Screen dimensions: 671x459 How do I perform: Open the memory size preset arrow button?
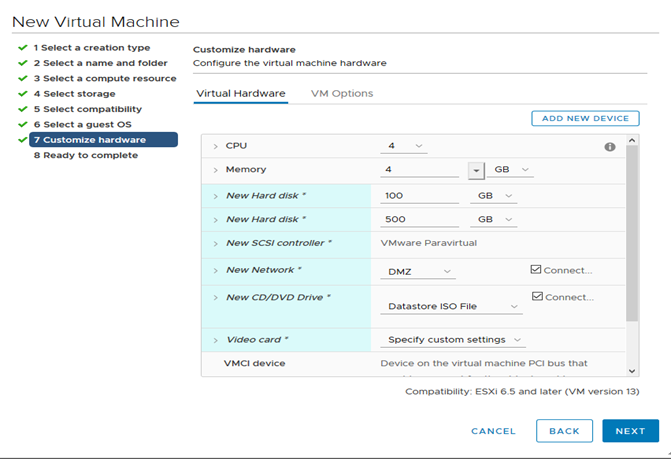tap(476, 171)
